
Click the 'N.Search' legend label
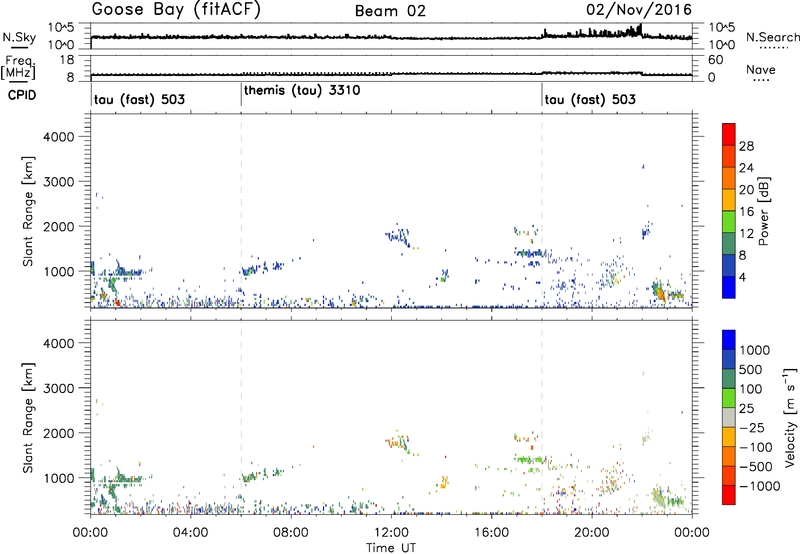(772, 37)
